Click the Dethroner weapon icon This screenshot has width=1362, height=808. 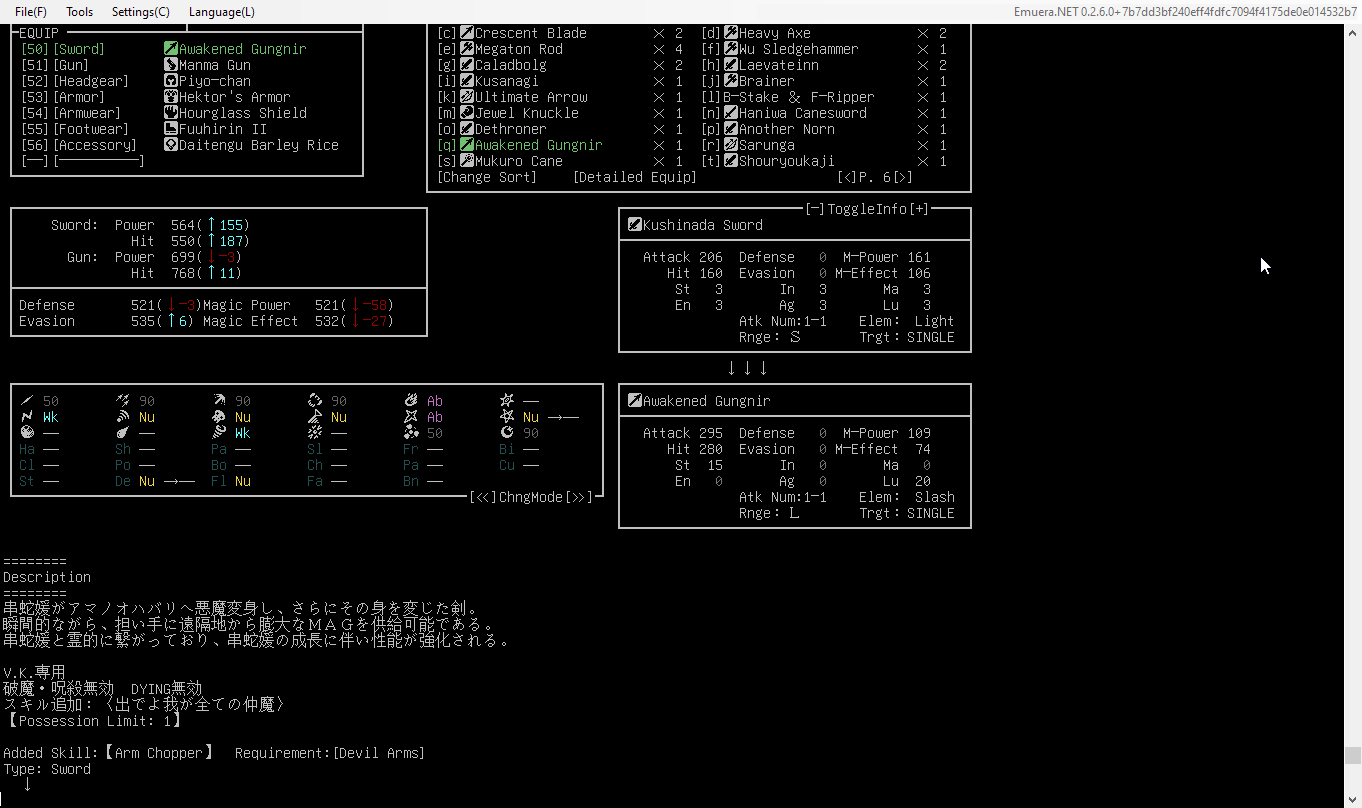(467, 129)
